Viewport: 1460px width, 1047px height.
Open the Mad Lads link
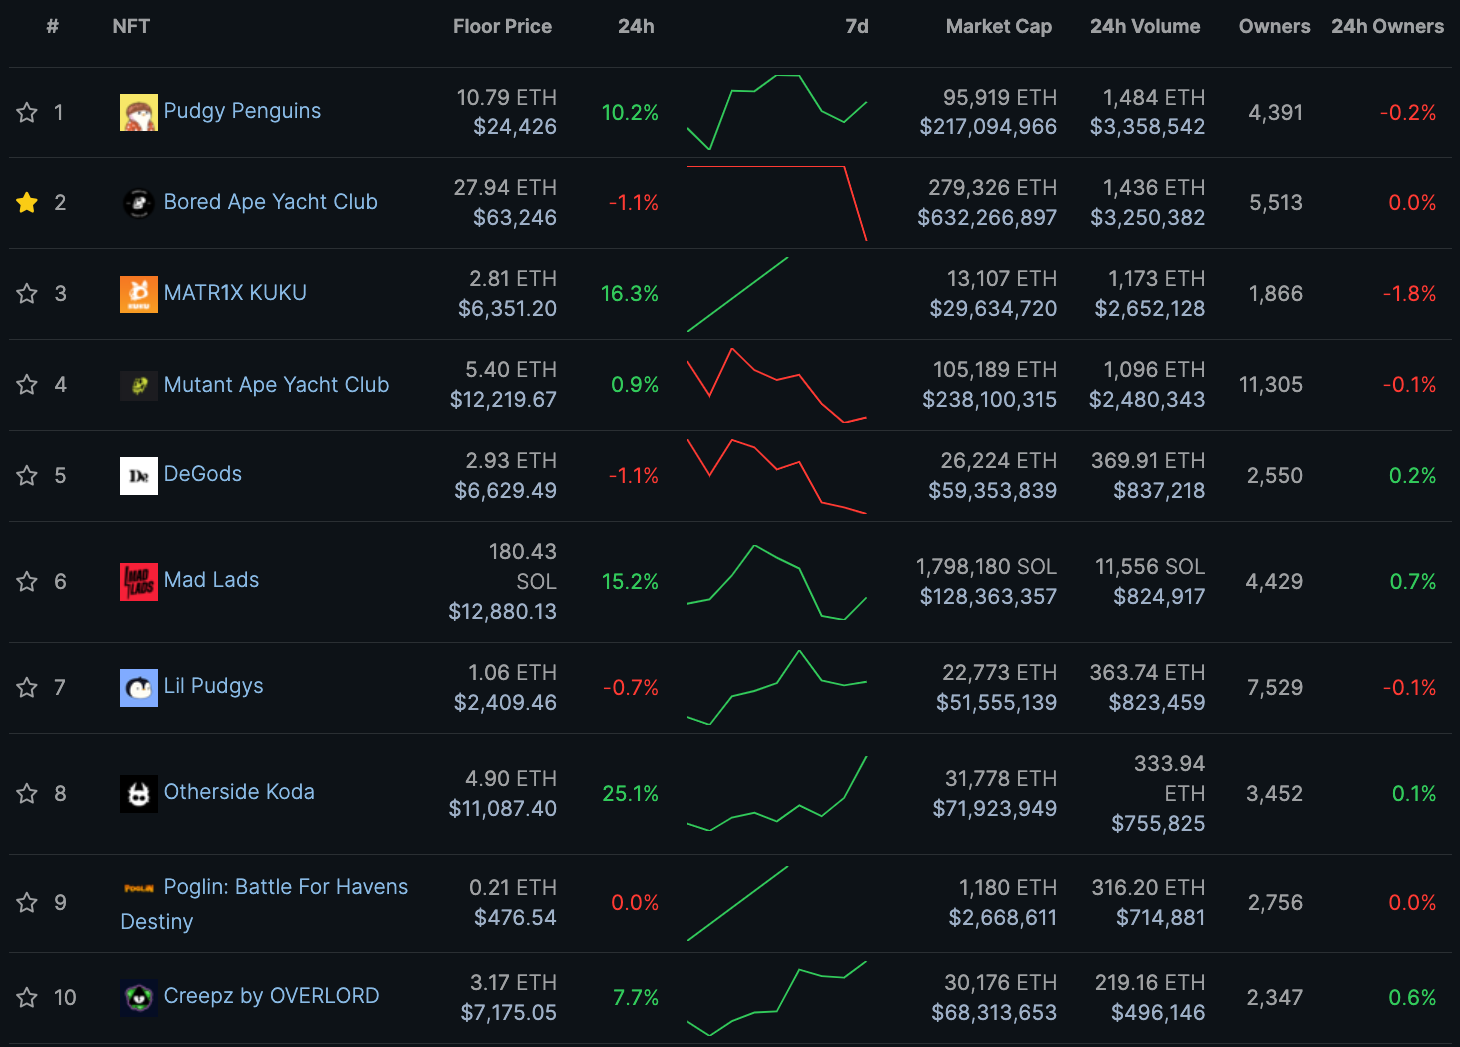211,580
